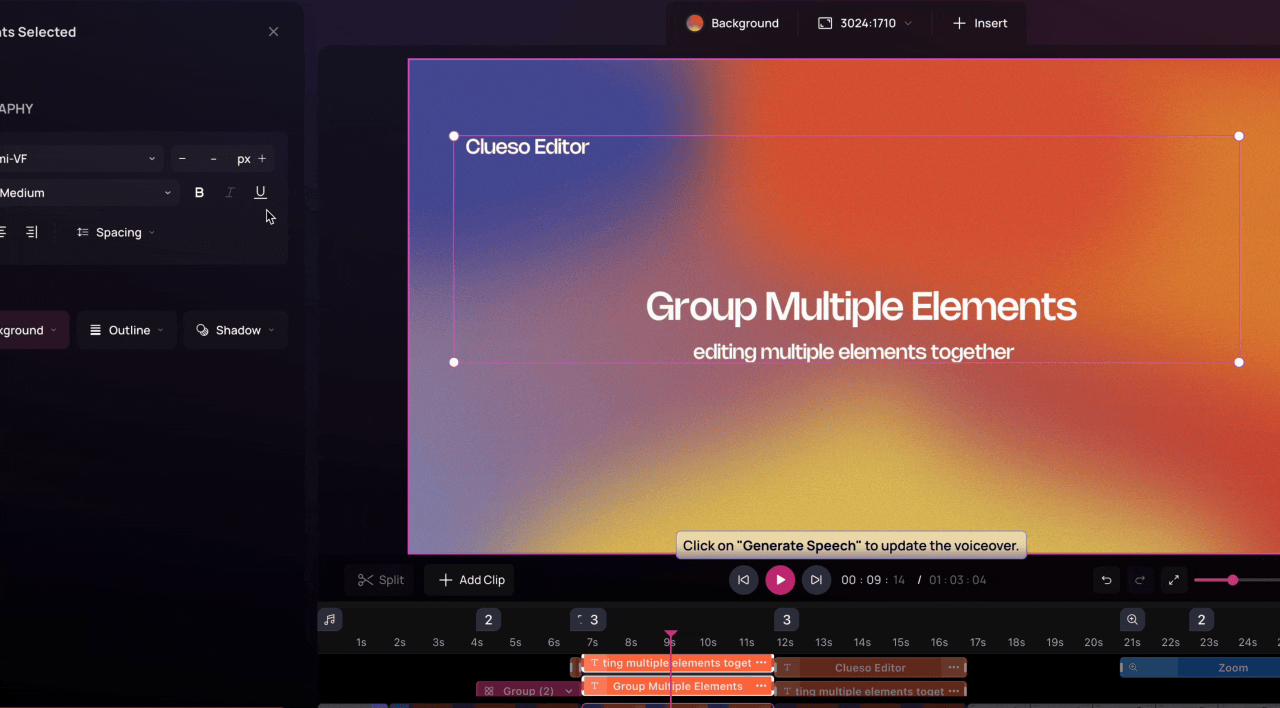Click the timeline zoom slider handle
This screenshot has height=708, width=1280.
tap(1233, 580)
